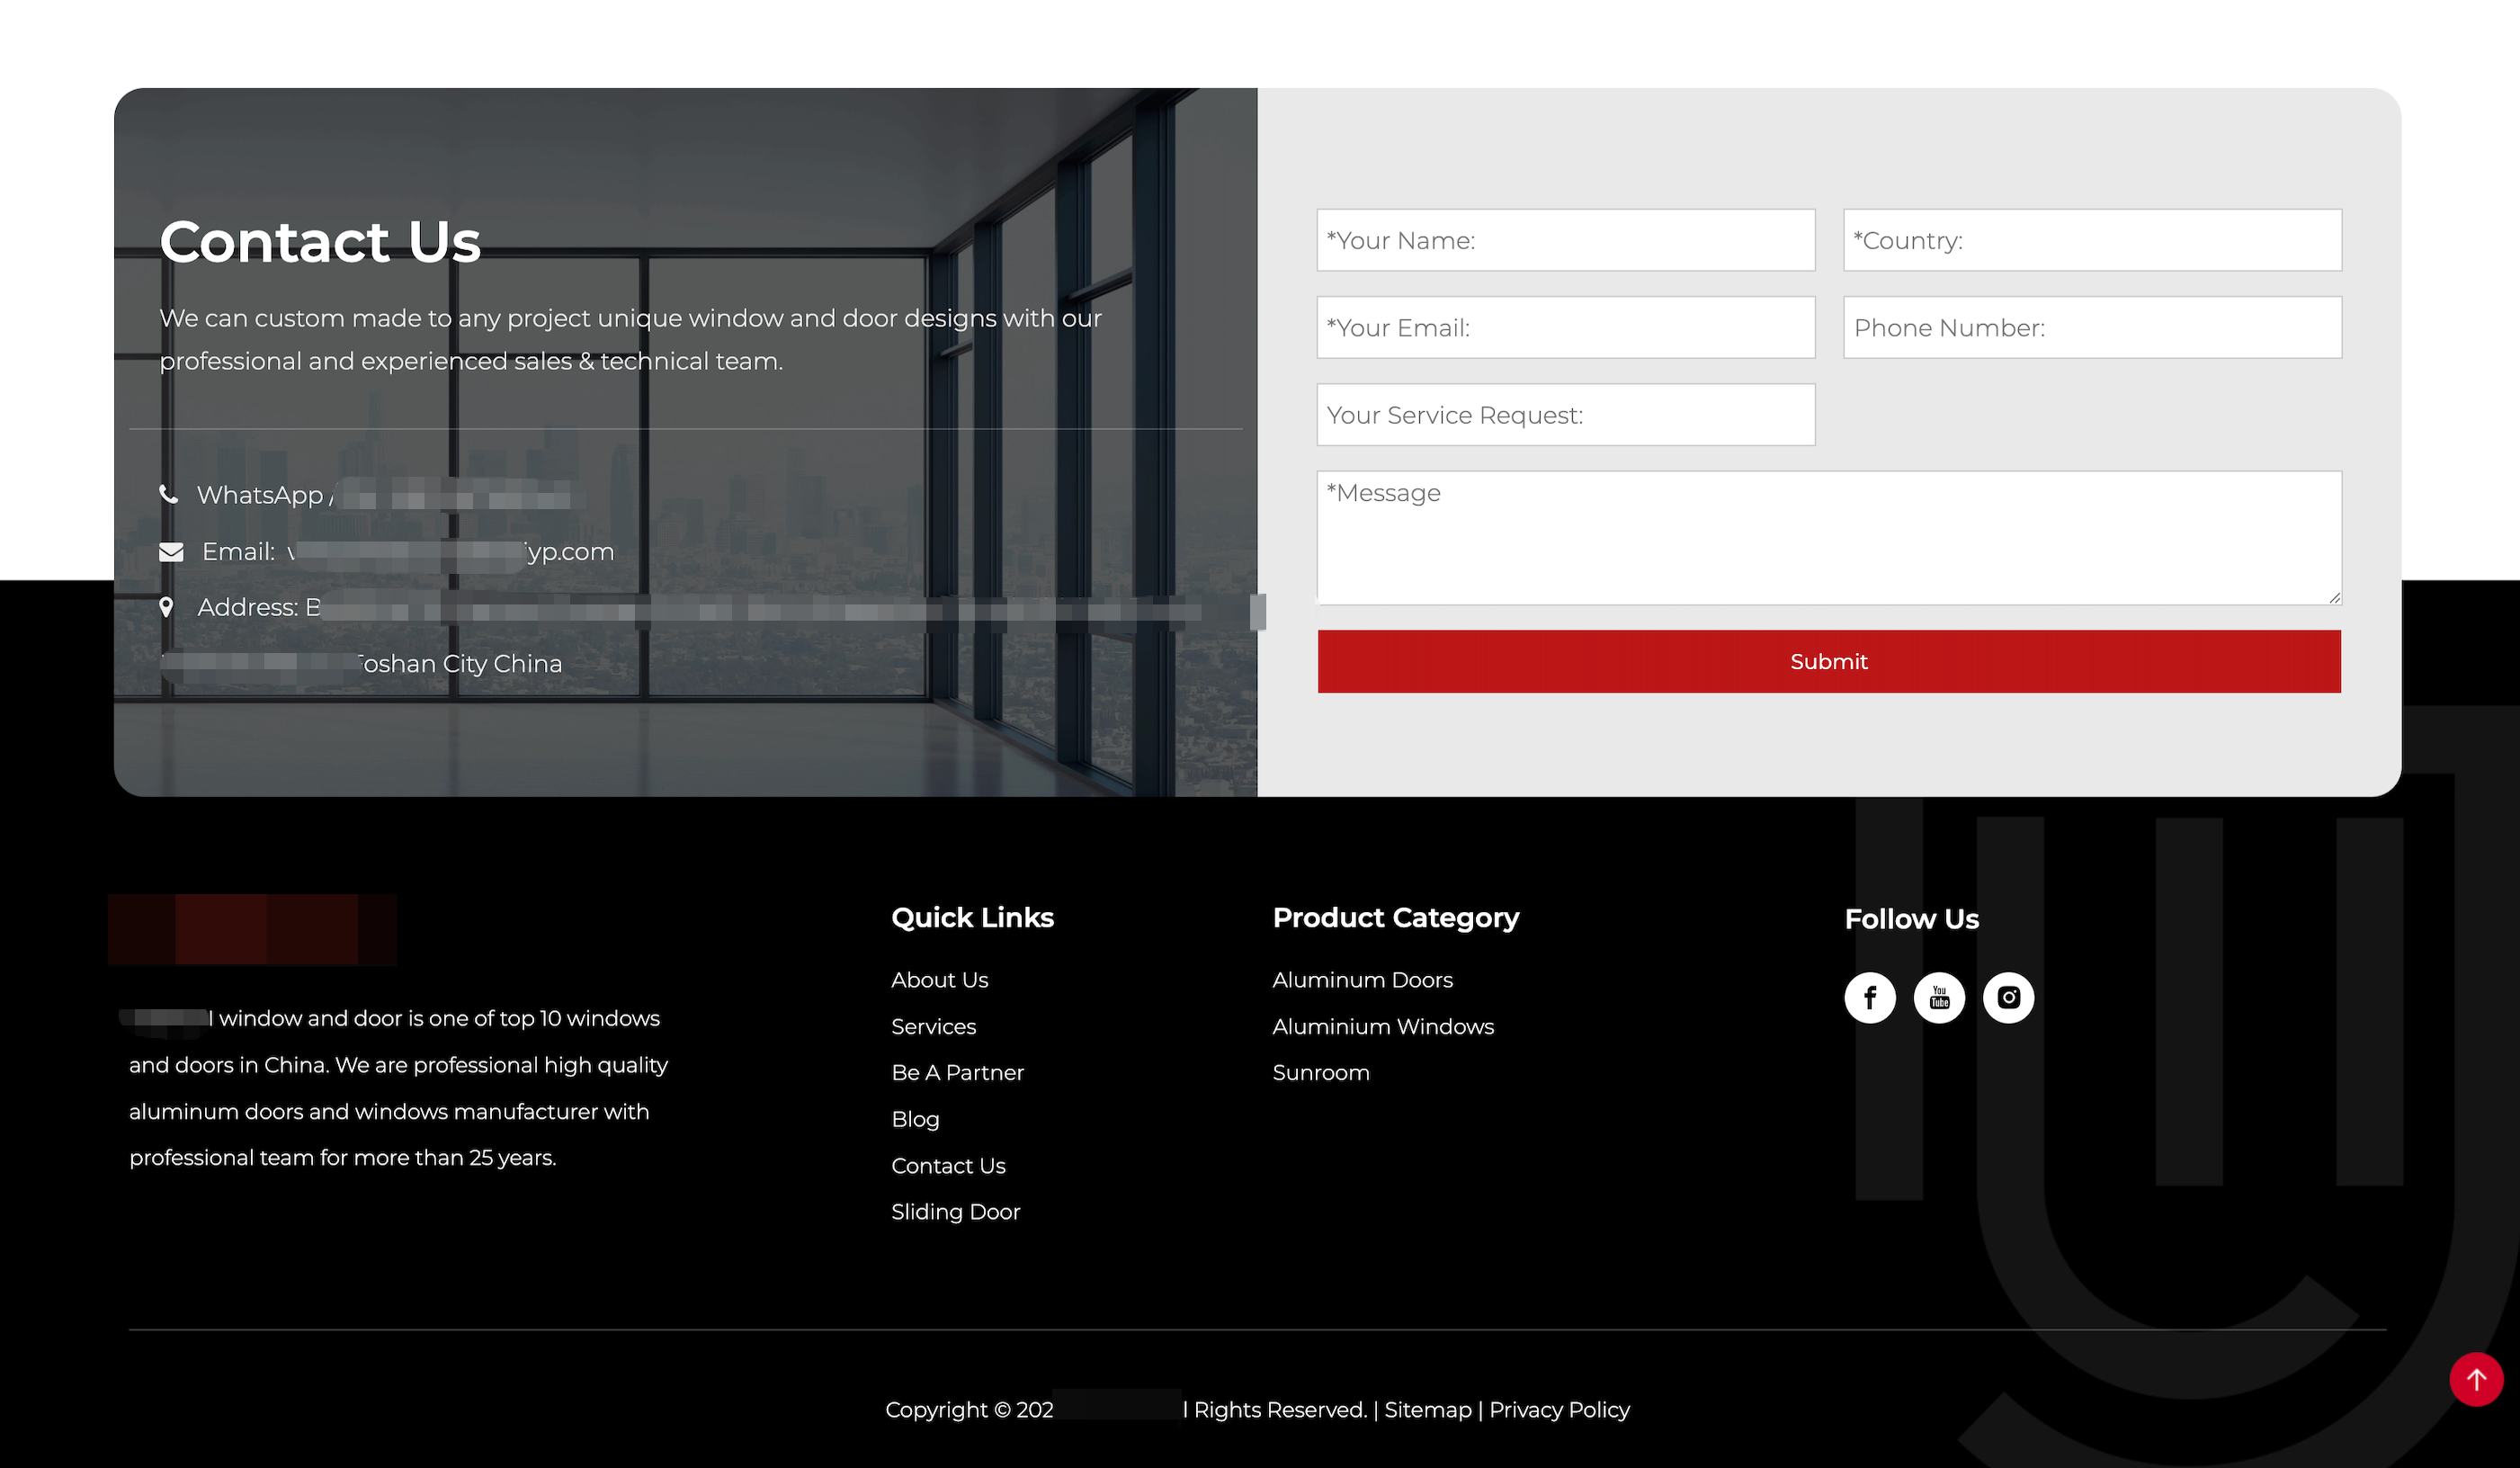Visit the Aluminium Windows category

click(x=1382, y=1026)
